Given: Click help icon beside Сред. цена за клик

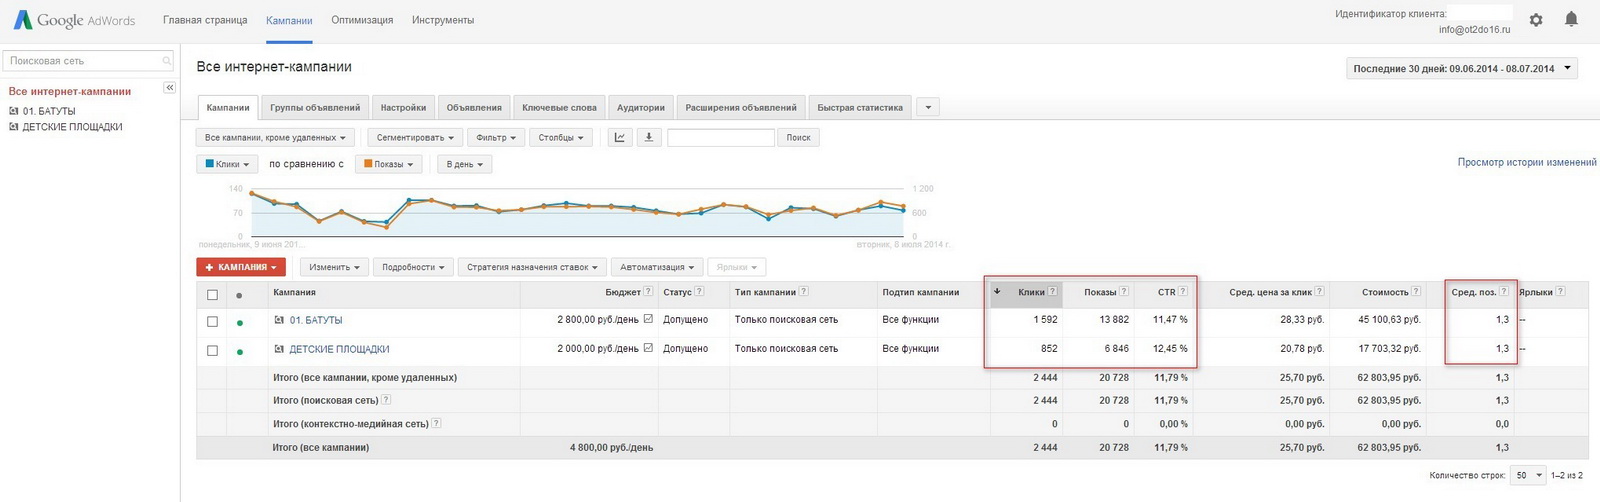Looking at the screenshot, I should 1319,292.
